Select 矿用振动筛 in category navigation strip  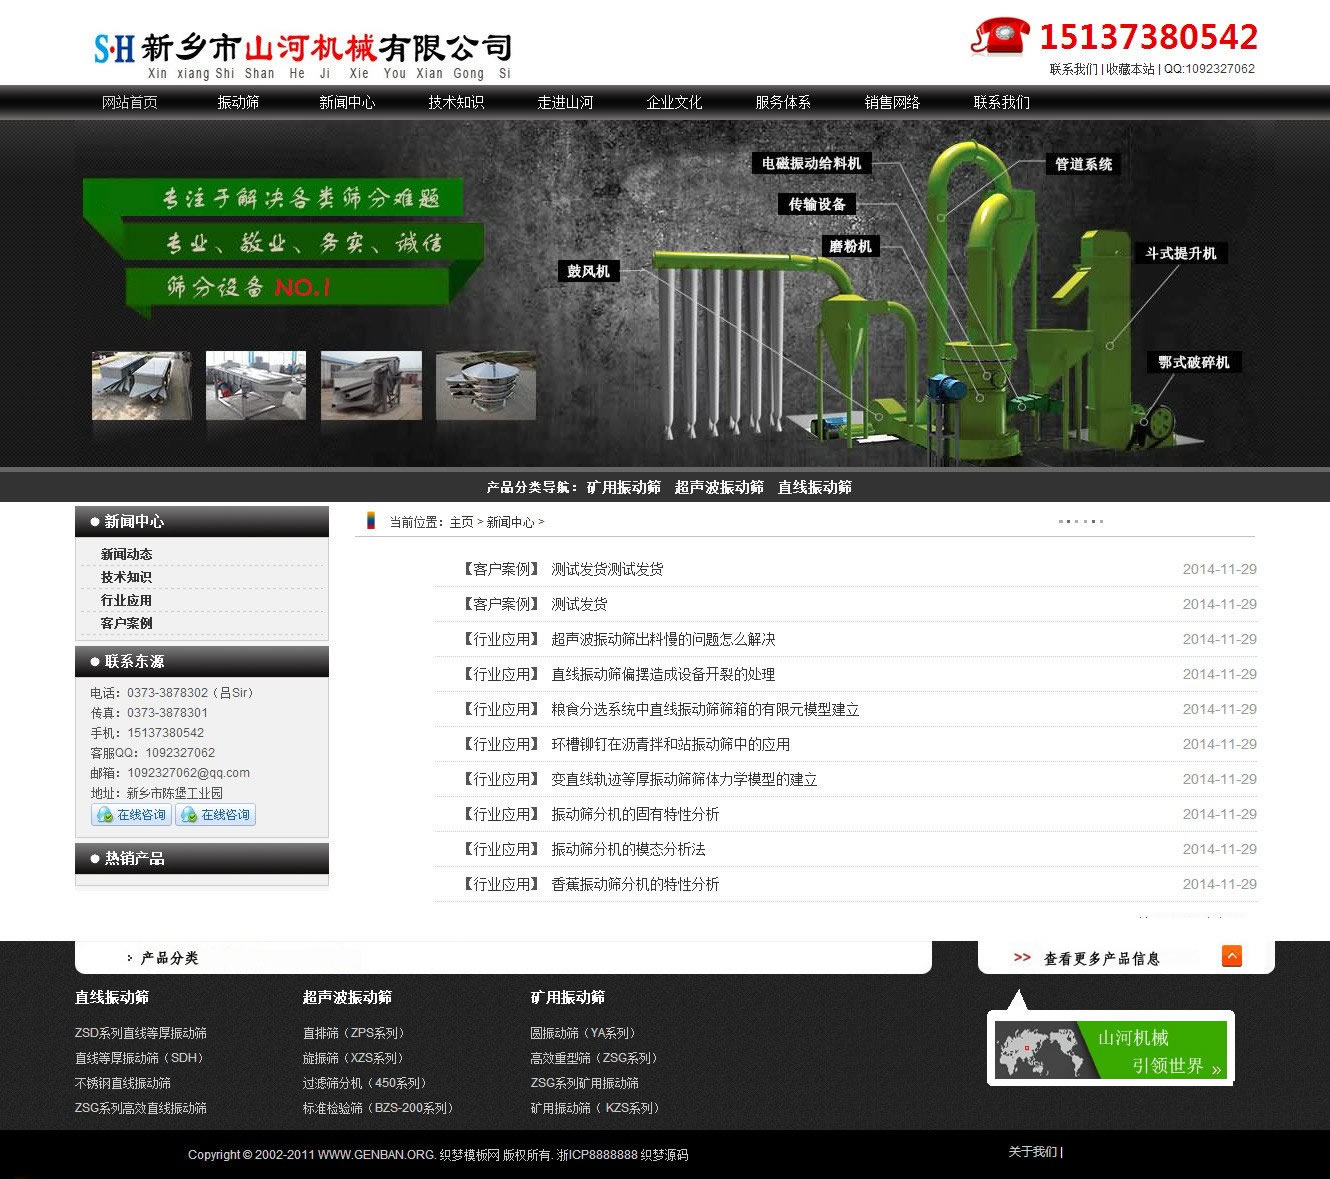624,487
